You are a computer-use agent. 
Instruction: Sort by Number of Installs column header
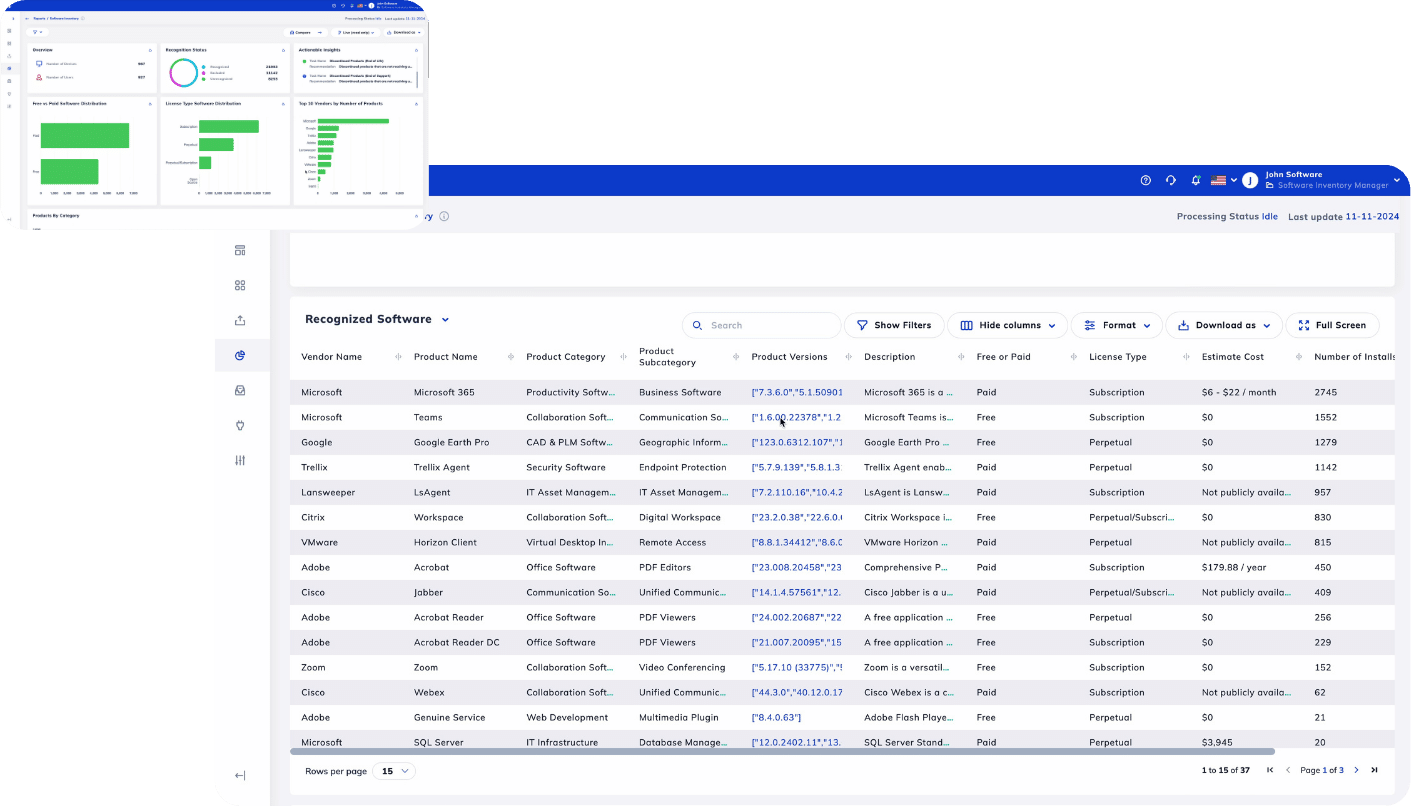tap(1354, 357)
